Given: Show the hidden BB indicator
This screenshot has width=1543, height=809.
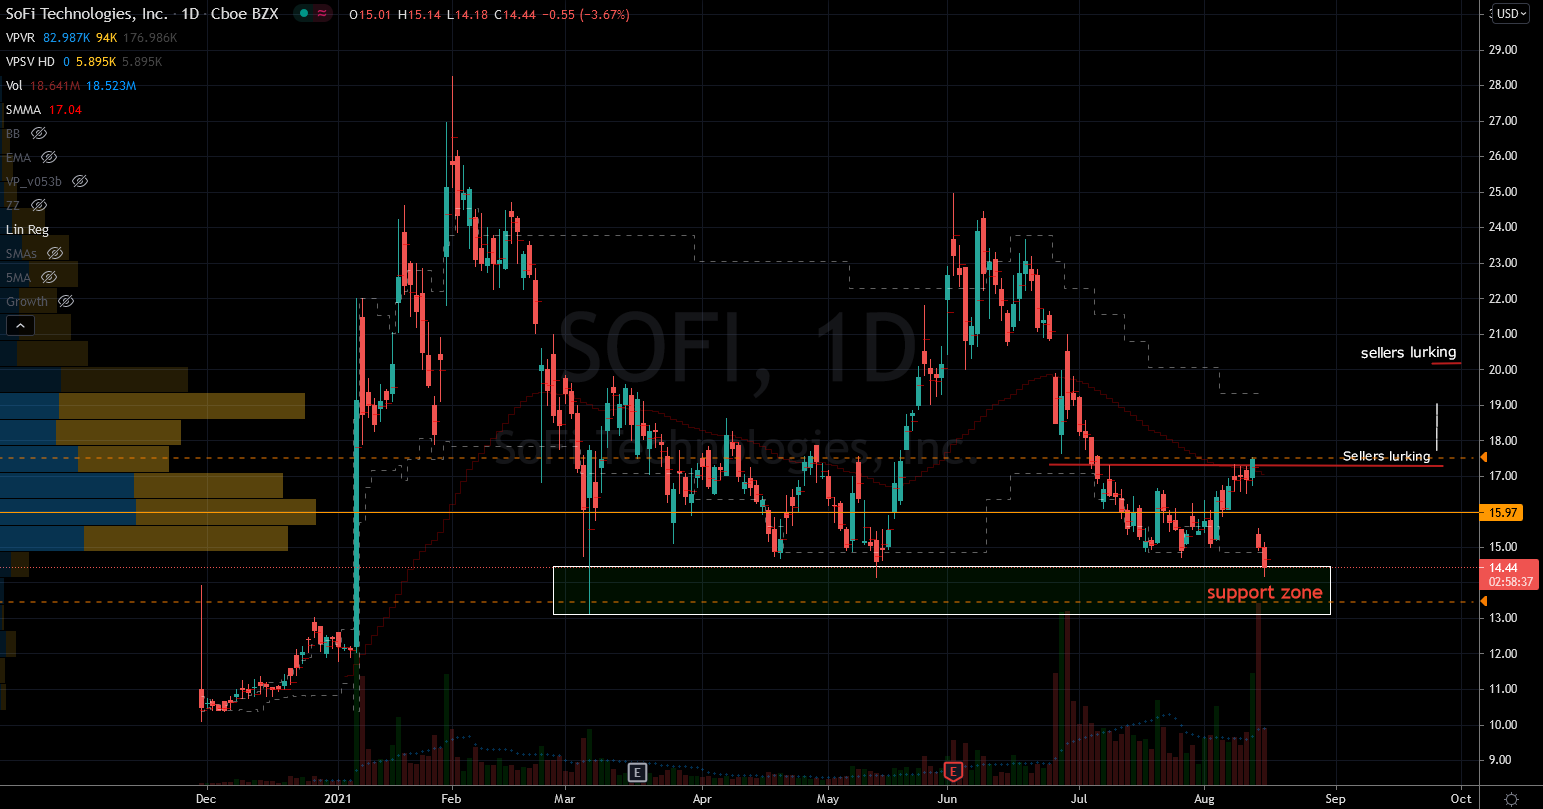Looking at the screenshot, I should (39, 133).
